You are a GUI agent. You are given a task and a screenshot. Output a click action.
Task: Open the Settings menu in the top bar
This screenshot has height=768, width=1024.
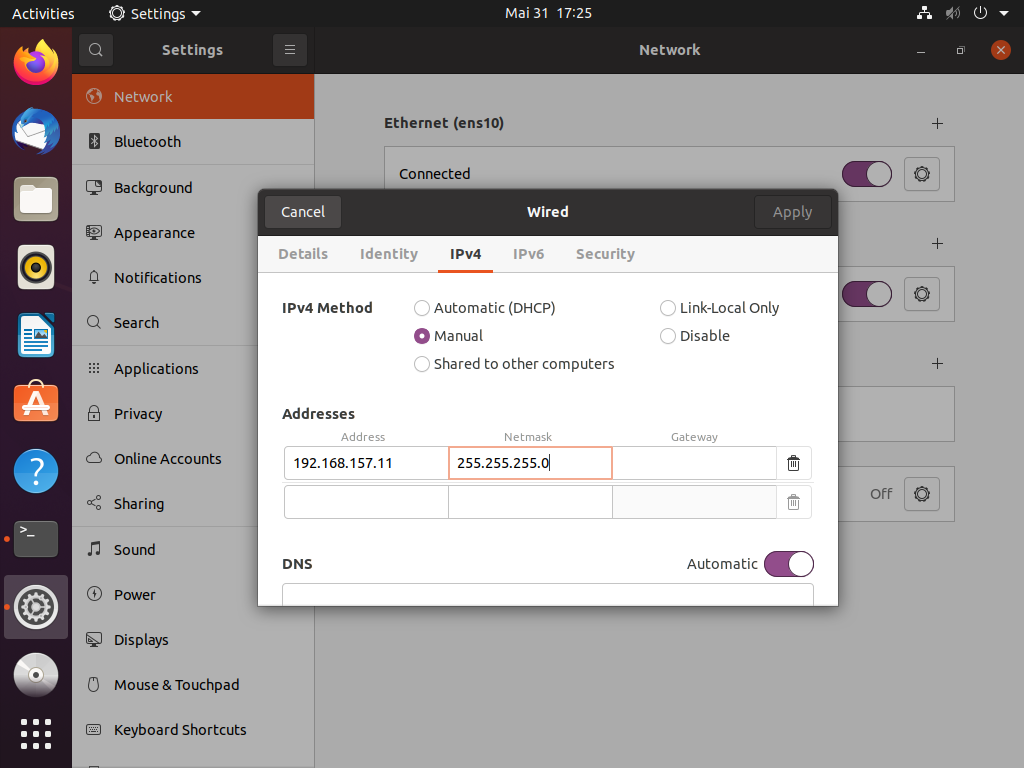pyautogui.click(x=153, y=13)
